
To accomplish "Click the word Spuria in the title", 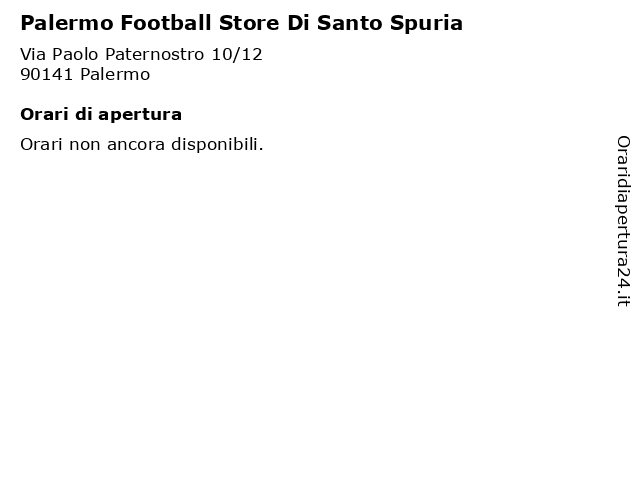I will [x=426, y=24].
